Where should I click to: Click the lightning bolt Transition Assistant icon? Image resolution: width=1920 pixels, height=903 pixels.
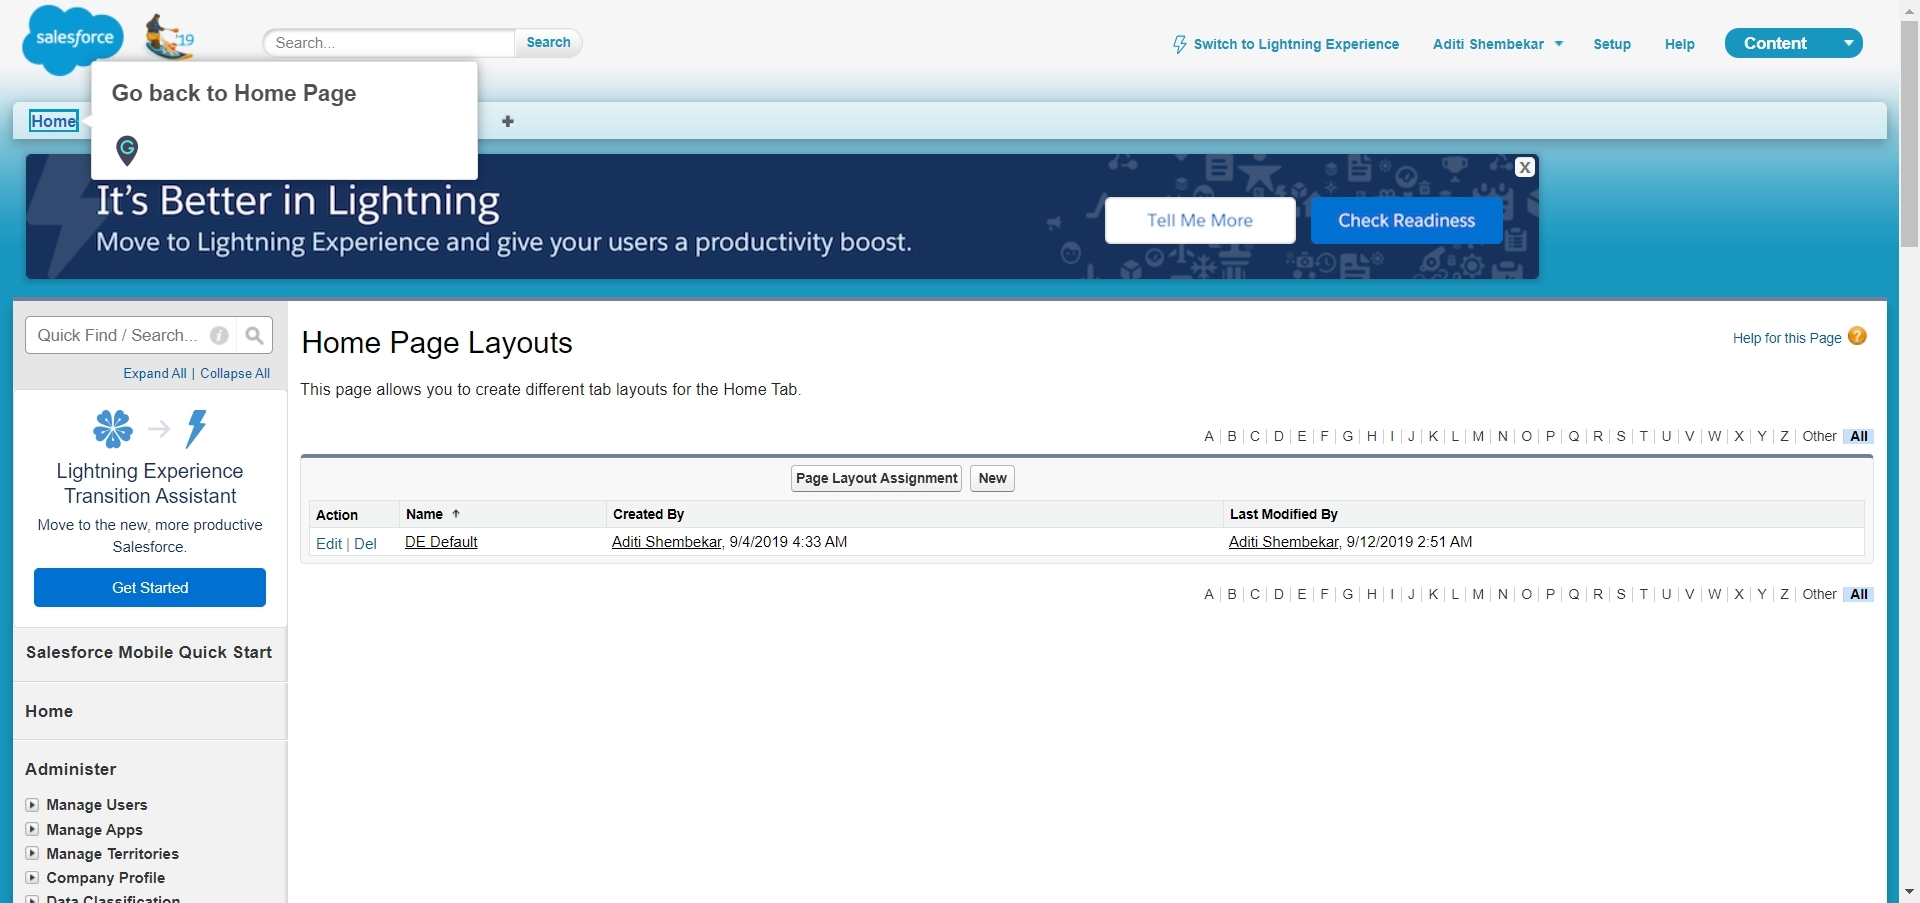point(197,428)
